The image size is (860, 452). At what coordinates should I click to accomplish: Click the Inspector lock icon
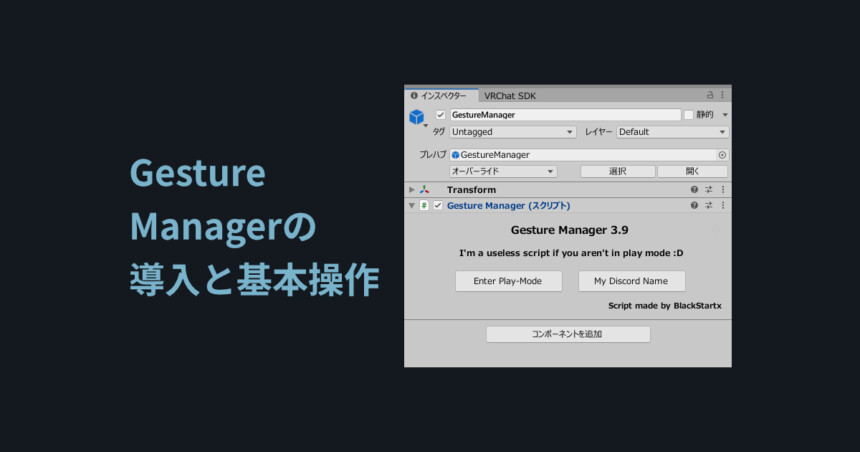click(710, 95)
